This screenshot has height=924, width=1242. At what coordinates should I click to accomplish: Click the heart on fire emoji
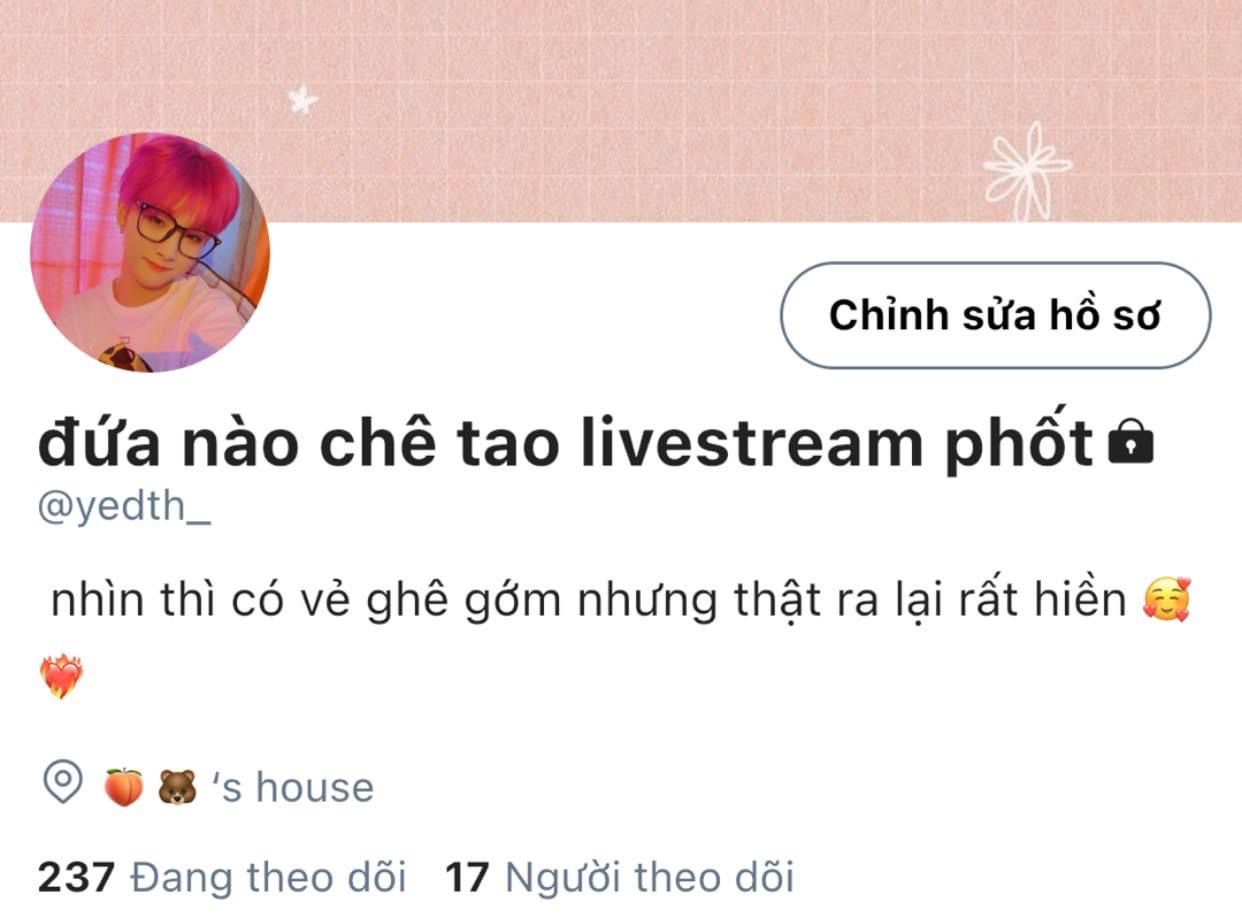62,677
